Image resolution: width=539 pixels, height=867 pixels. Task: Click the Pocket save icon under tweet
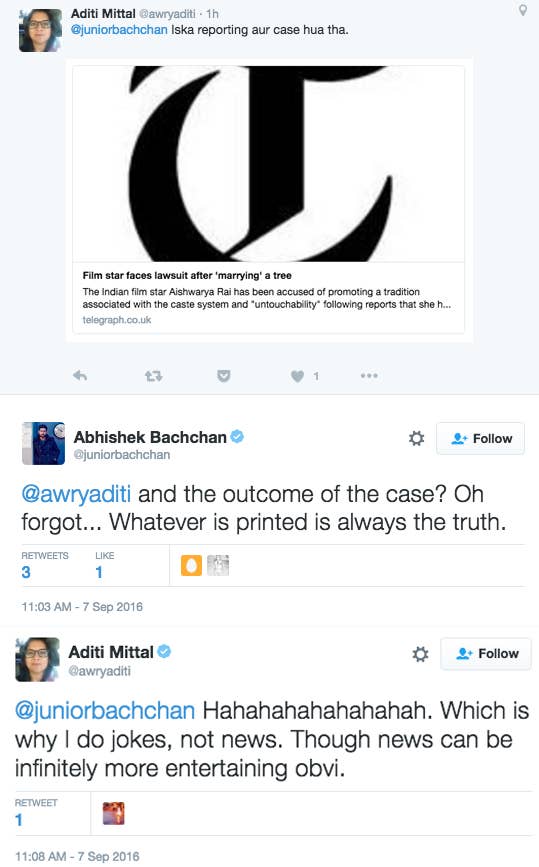click(223, 376)
